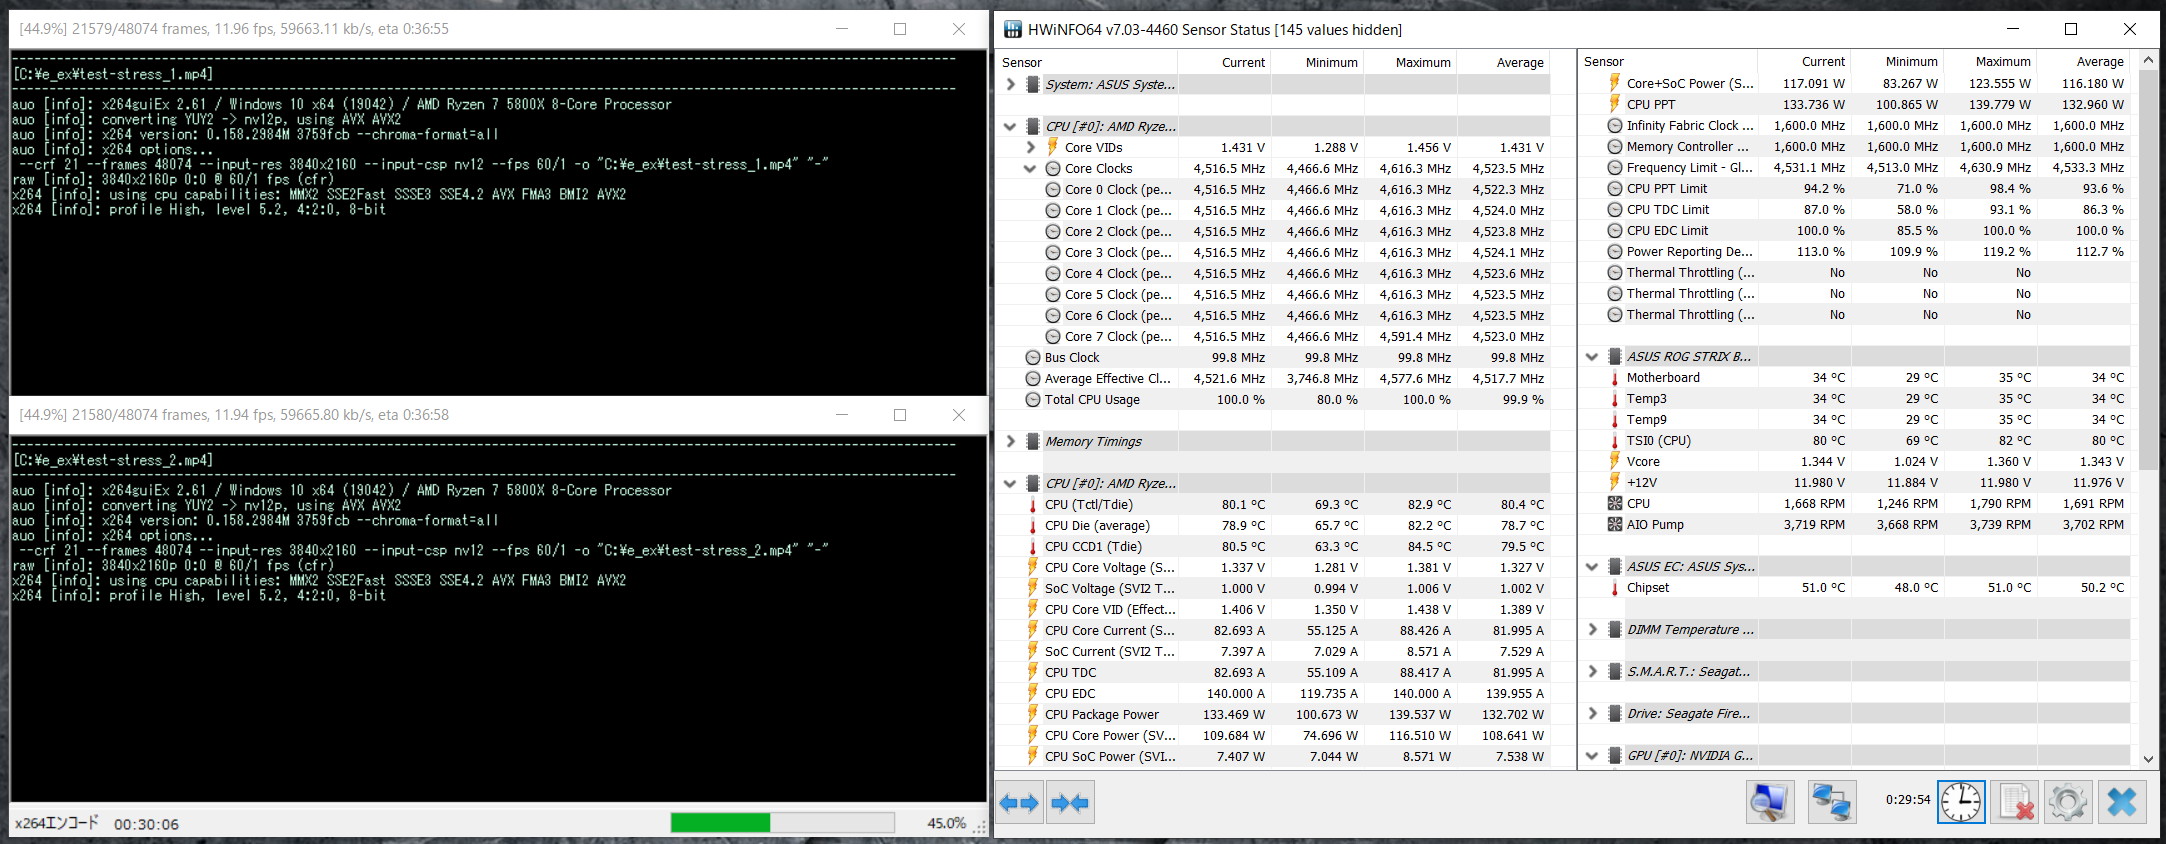The image size is (2166, 844).
Task: Click the lightning icon beside CPU EDC
Action: click(x=1033, y=693)
